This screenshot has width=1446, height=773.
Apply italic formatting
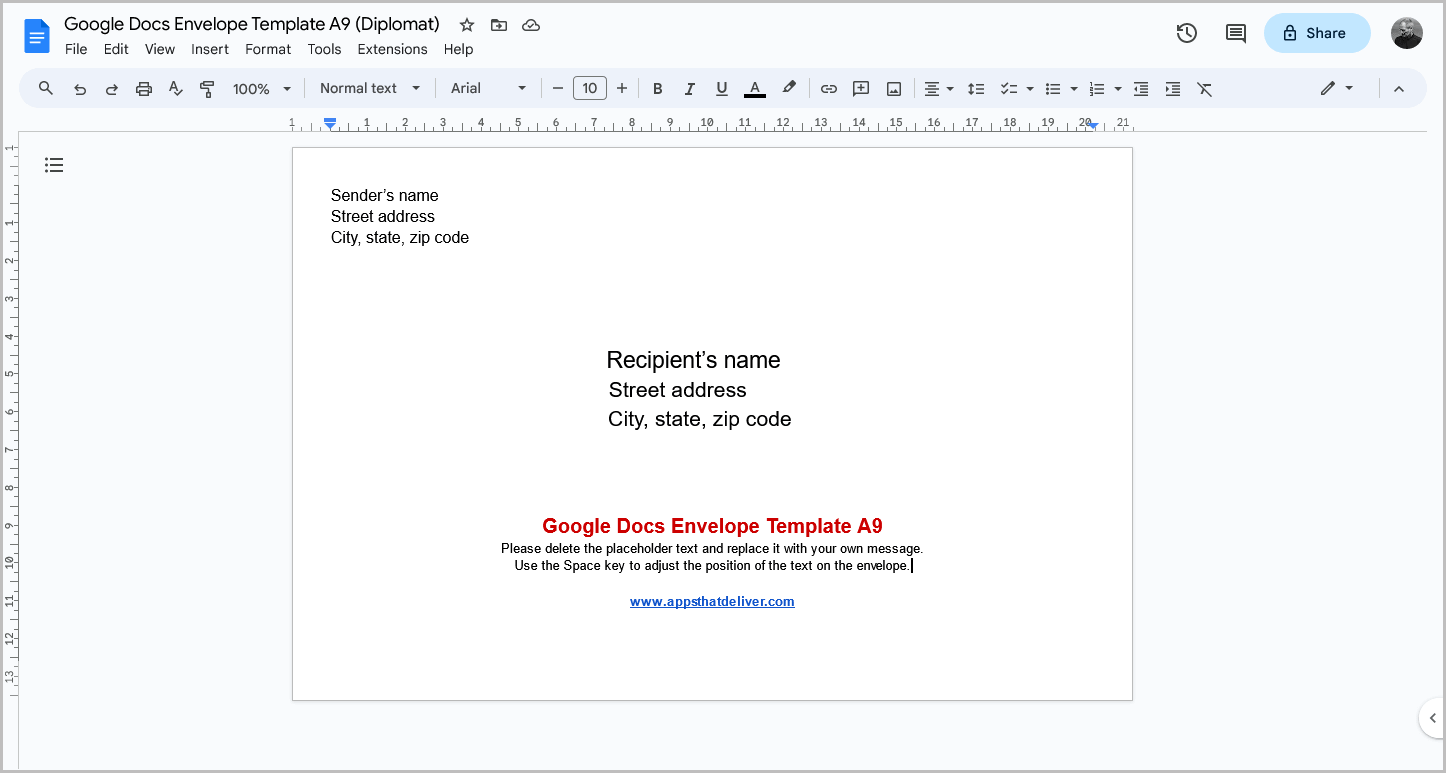click(689, 88)
